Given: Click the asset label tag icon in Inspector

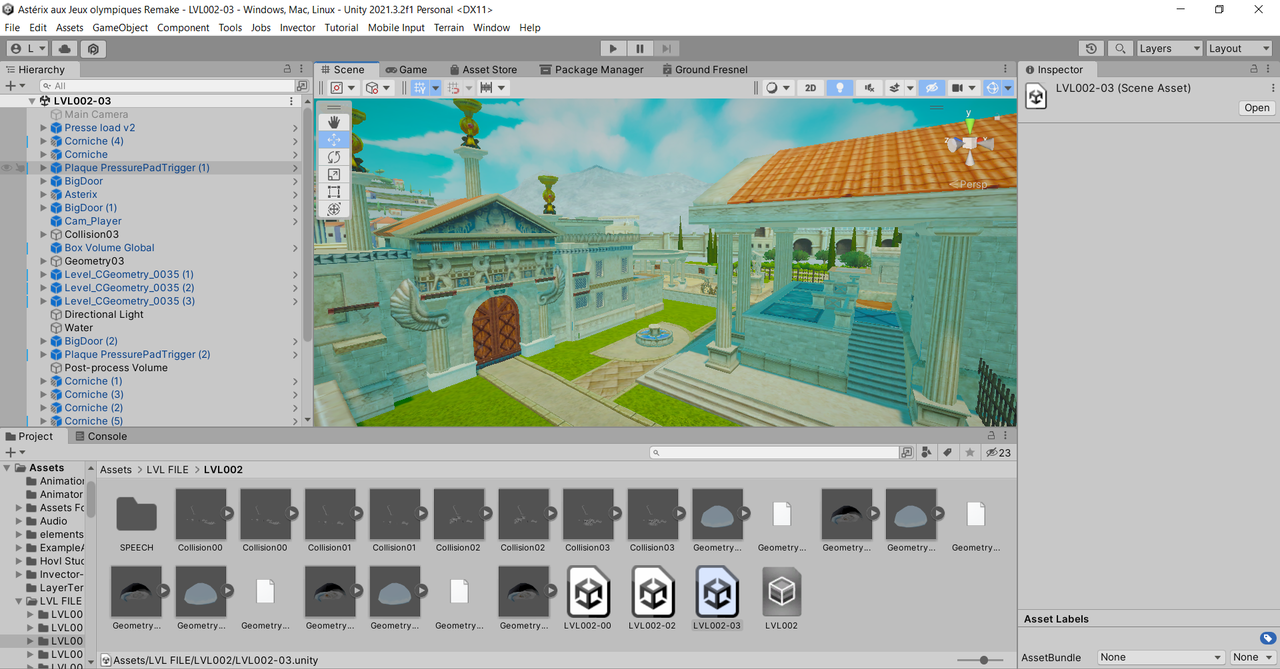Looking at the screenshot, I should (1267, 638).
